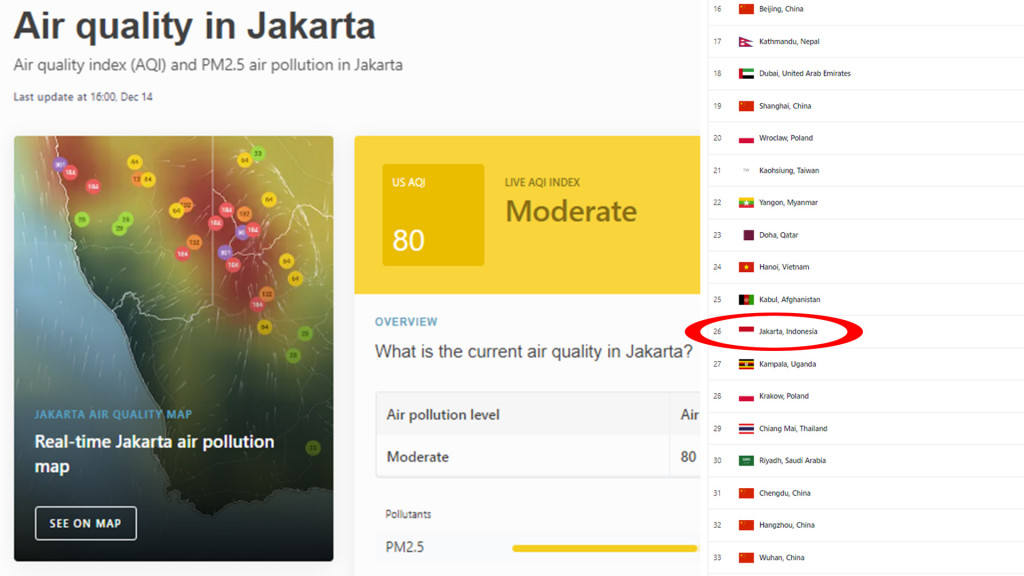Select Hanoi, Vietnam city name
The width and height of the screenshot is (1024, 576).
click(784, 267)
